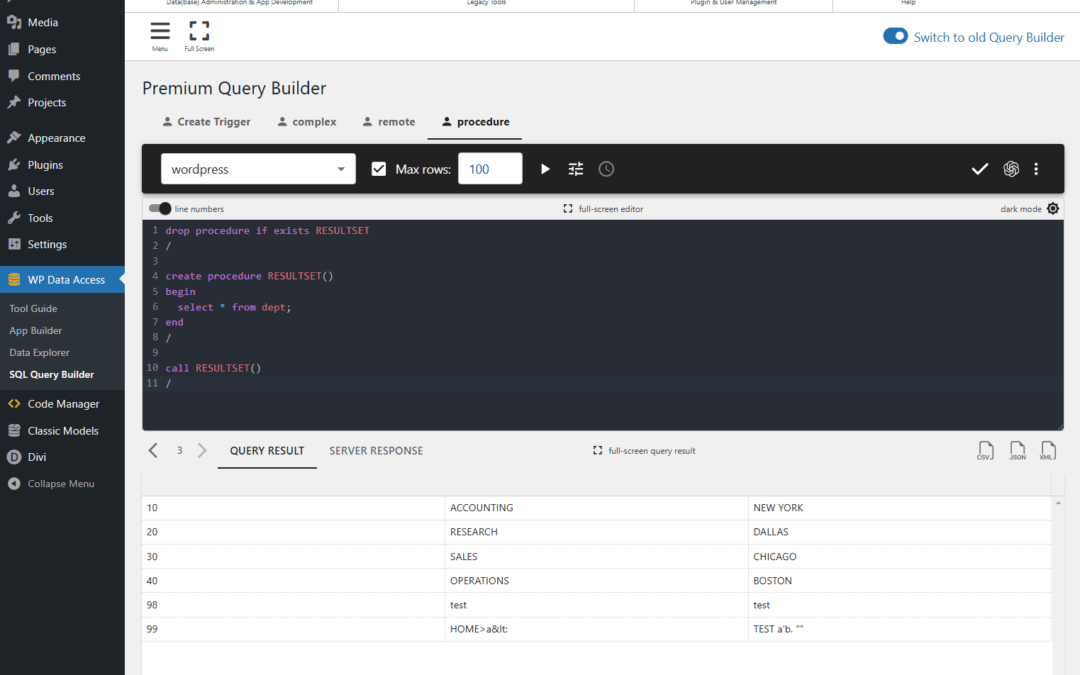Open WP Data Access menu
Viewport: 1080px width, 675px height.
click(62, 280)
